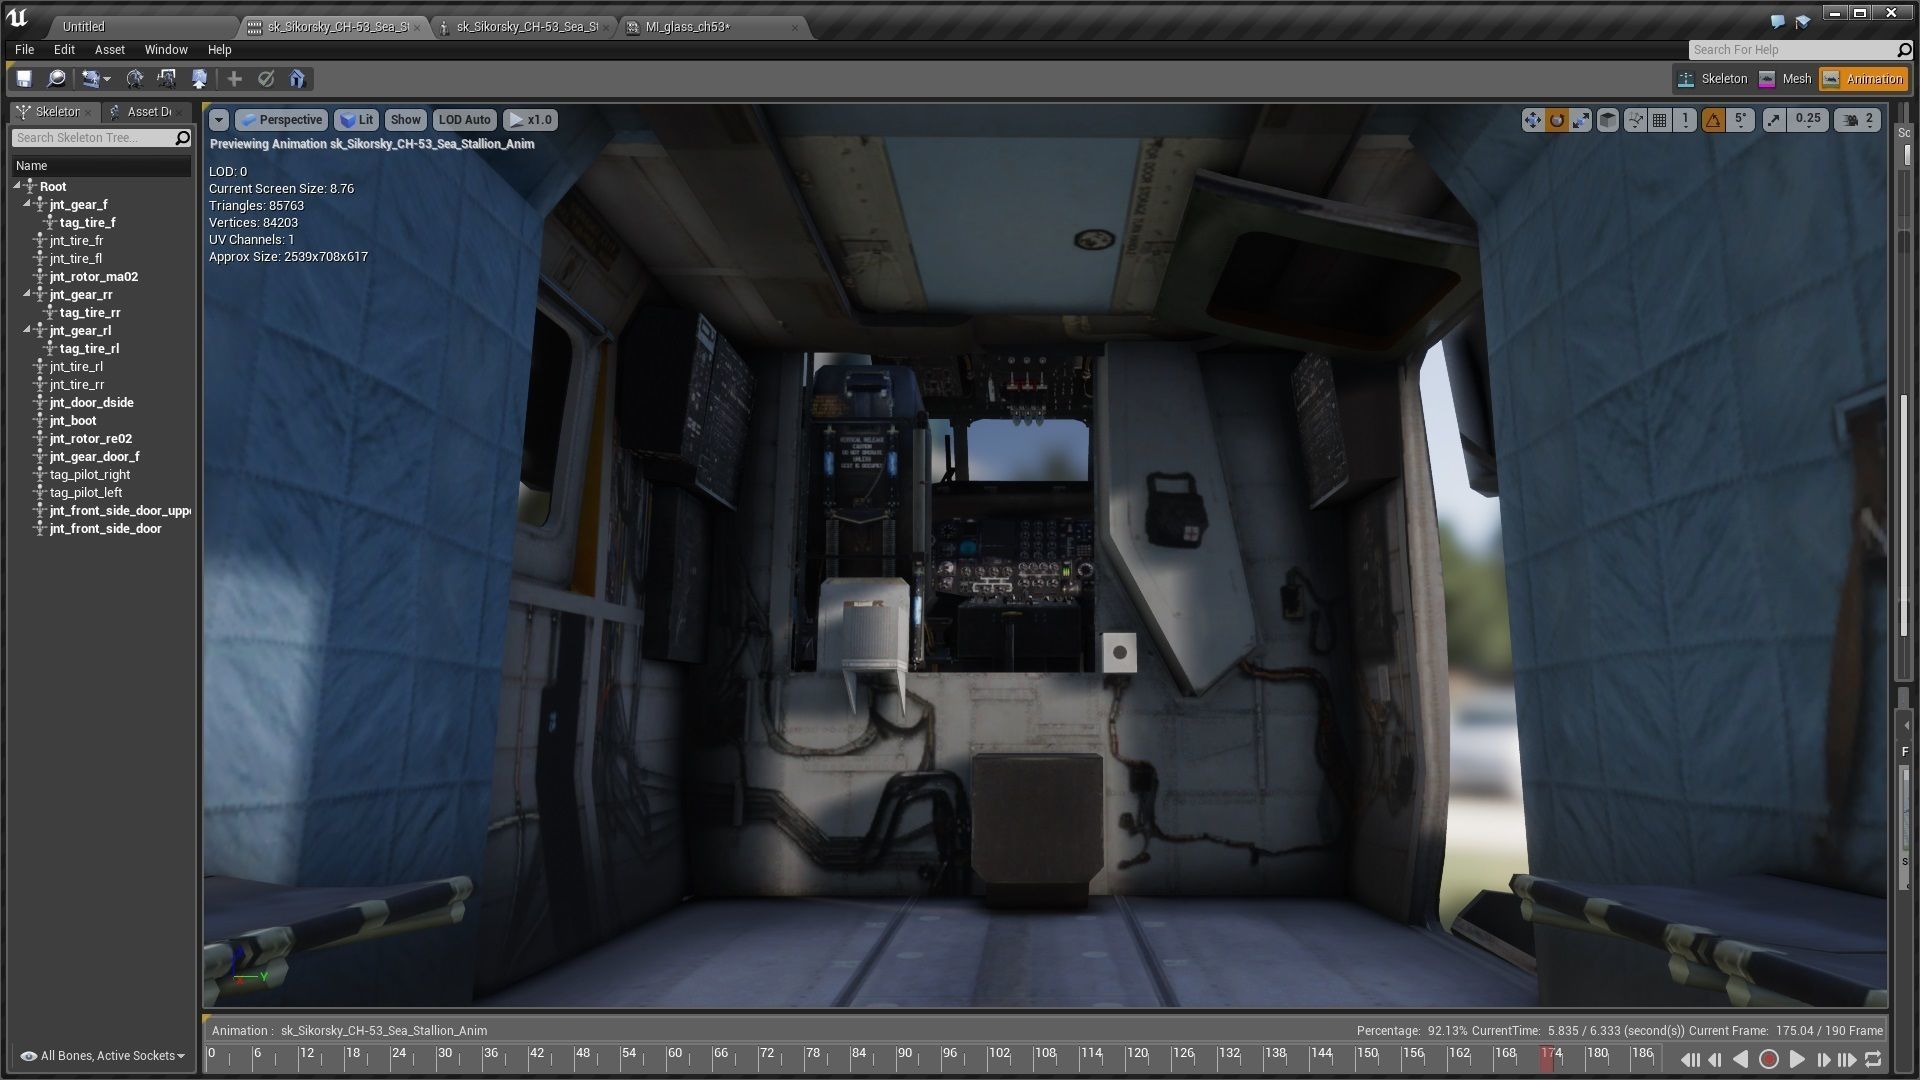
Task: Select the scale transform tool
Action: pos(1581,120)
